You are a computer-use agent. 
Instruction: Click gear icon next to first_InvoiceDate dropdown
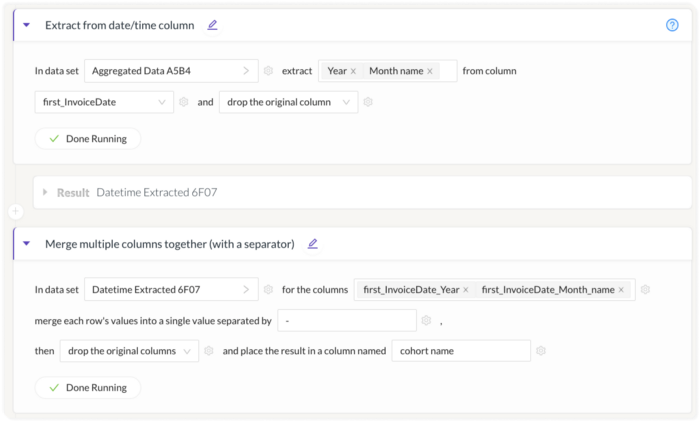183,102
